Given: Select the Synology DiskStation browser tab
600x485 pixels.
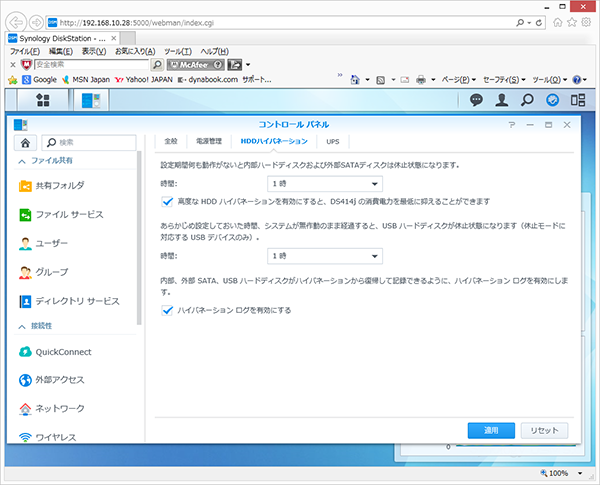Looking at the screenshot, I should coord(63,38).
